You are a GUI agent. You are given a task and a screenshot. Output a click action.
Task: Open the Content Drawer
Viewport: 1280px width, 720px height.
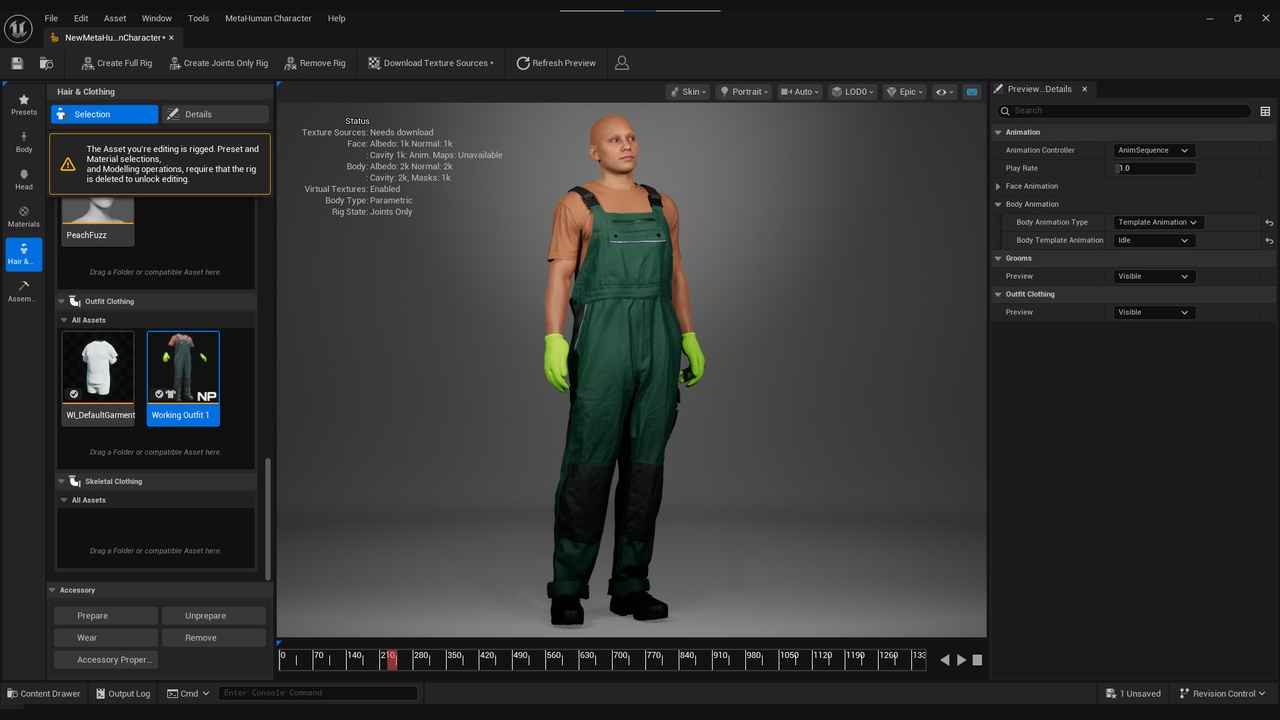[44, 693]
